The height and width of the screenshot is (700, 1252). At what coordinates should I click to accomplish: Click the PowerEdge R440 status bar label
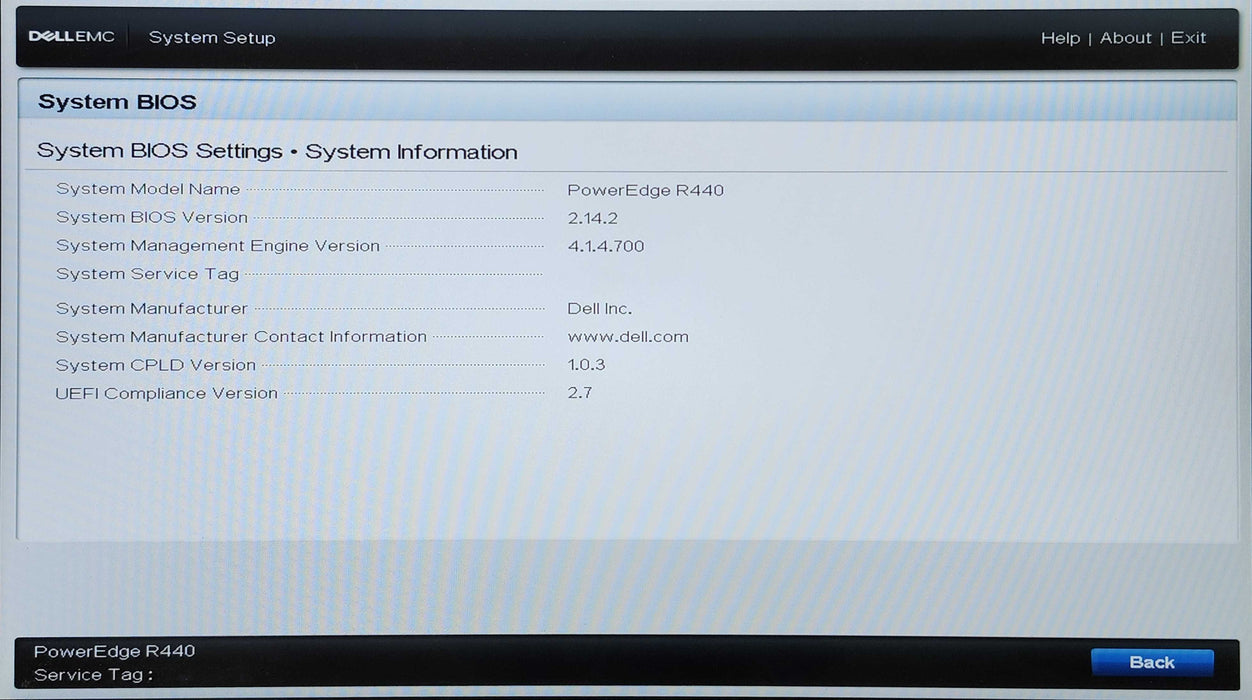115,650
